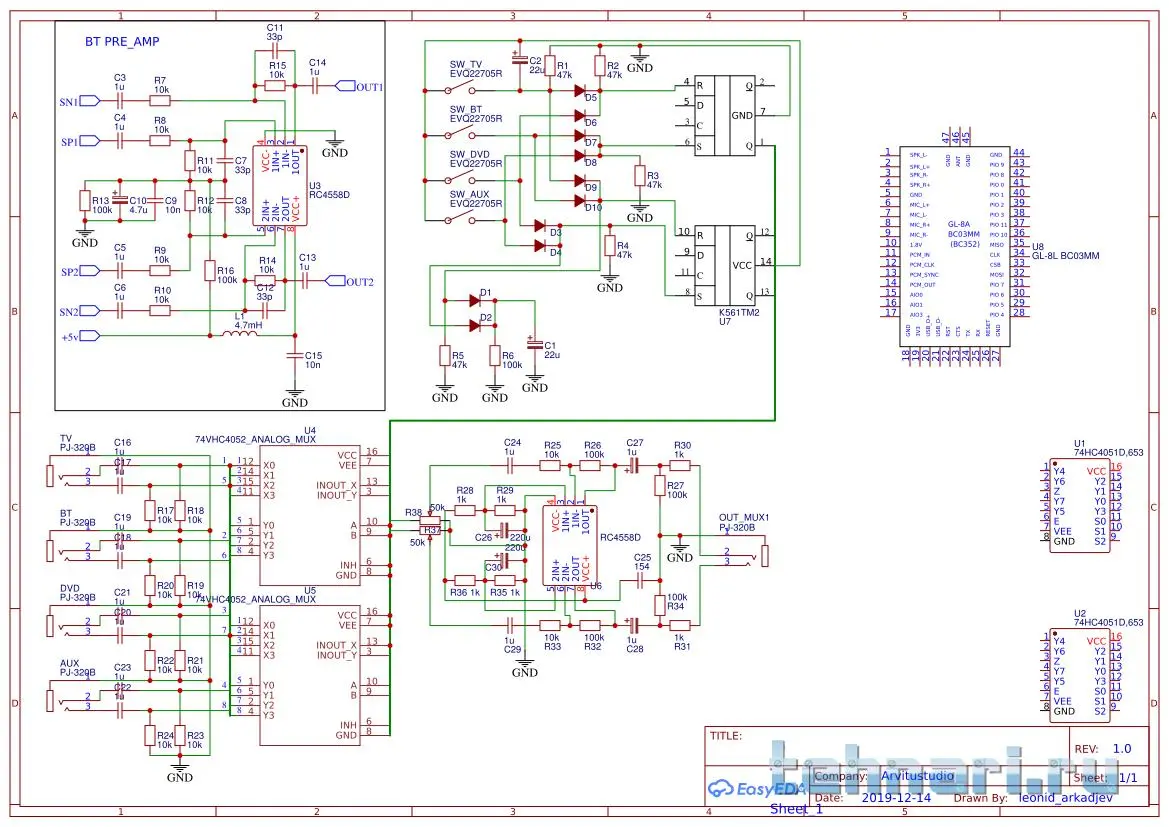This screenshot has width=1169, height=827.
Task: Click the C1 22u capacitor label
Action: (x=552, y=350)
